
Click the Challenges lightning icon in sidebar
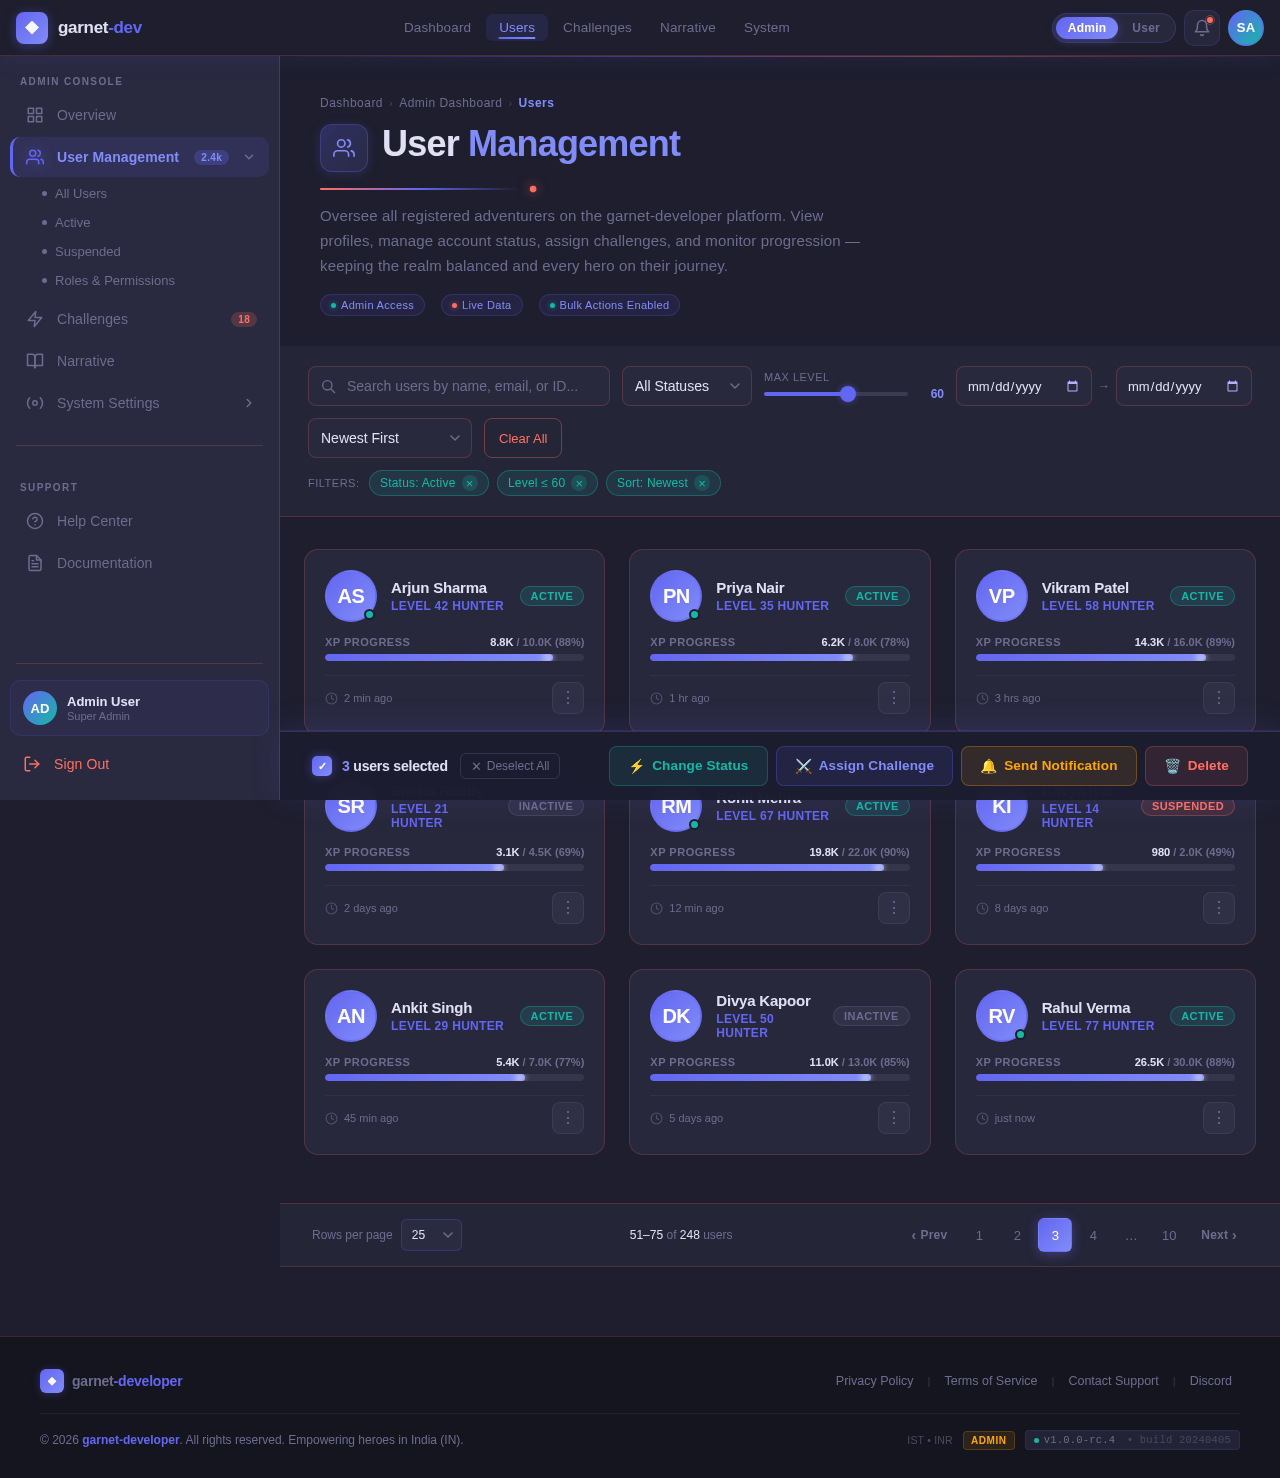pos(35,319)
